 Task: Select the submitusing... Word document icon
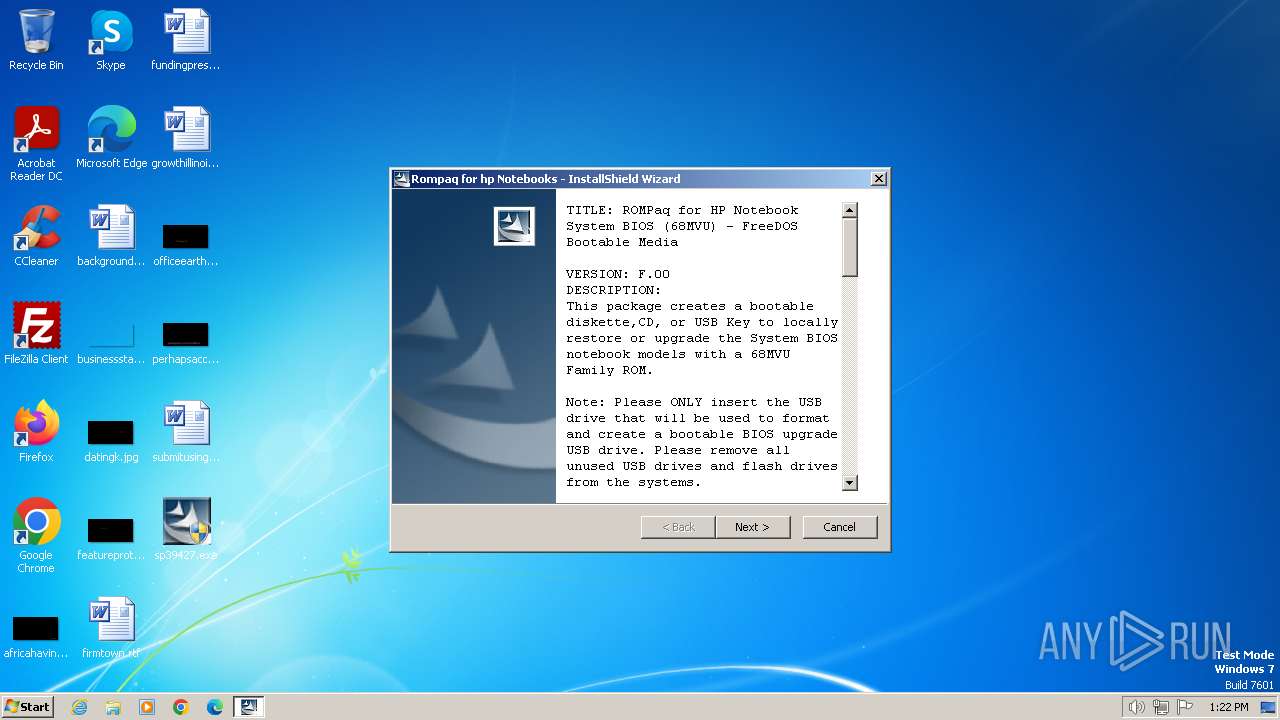[x=186, y=432]
